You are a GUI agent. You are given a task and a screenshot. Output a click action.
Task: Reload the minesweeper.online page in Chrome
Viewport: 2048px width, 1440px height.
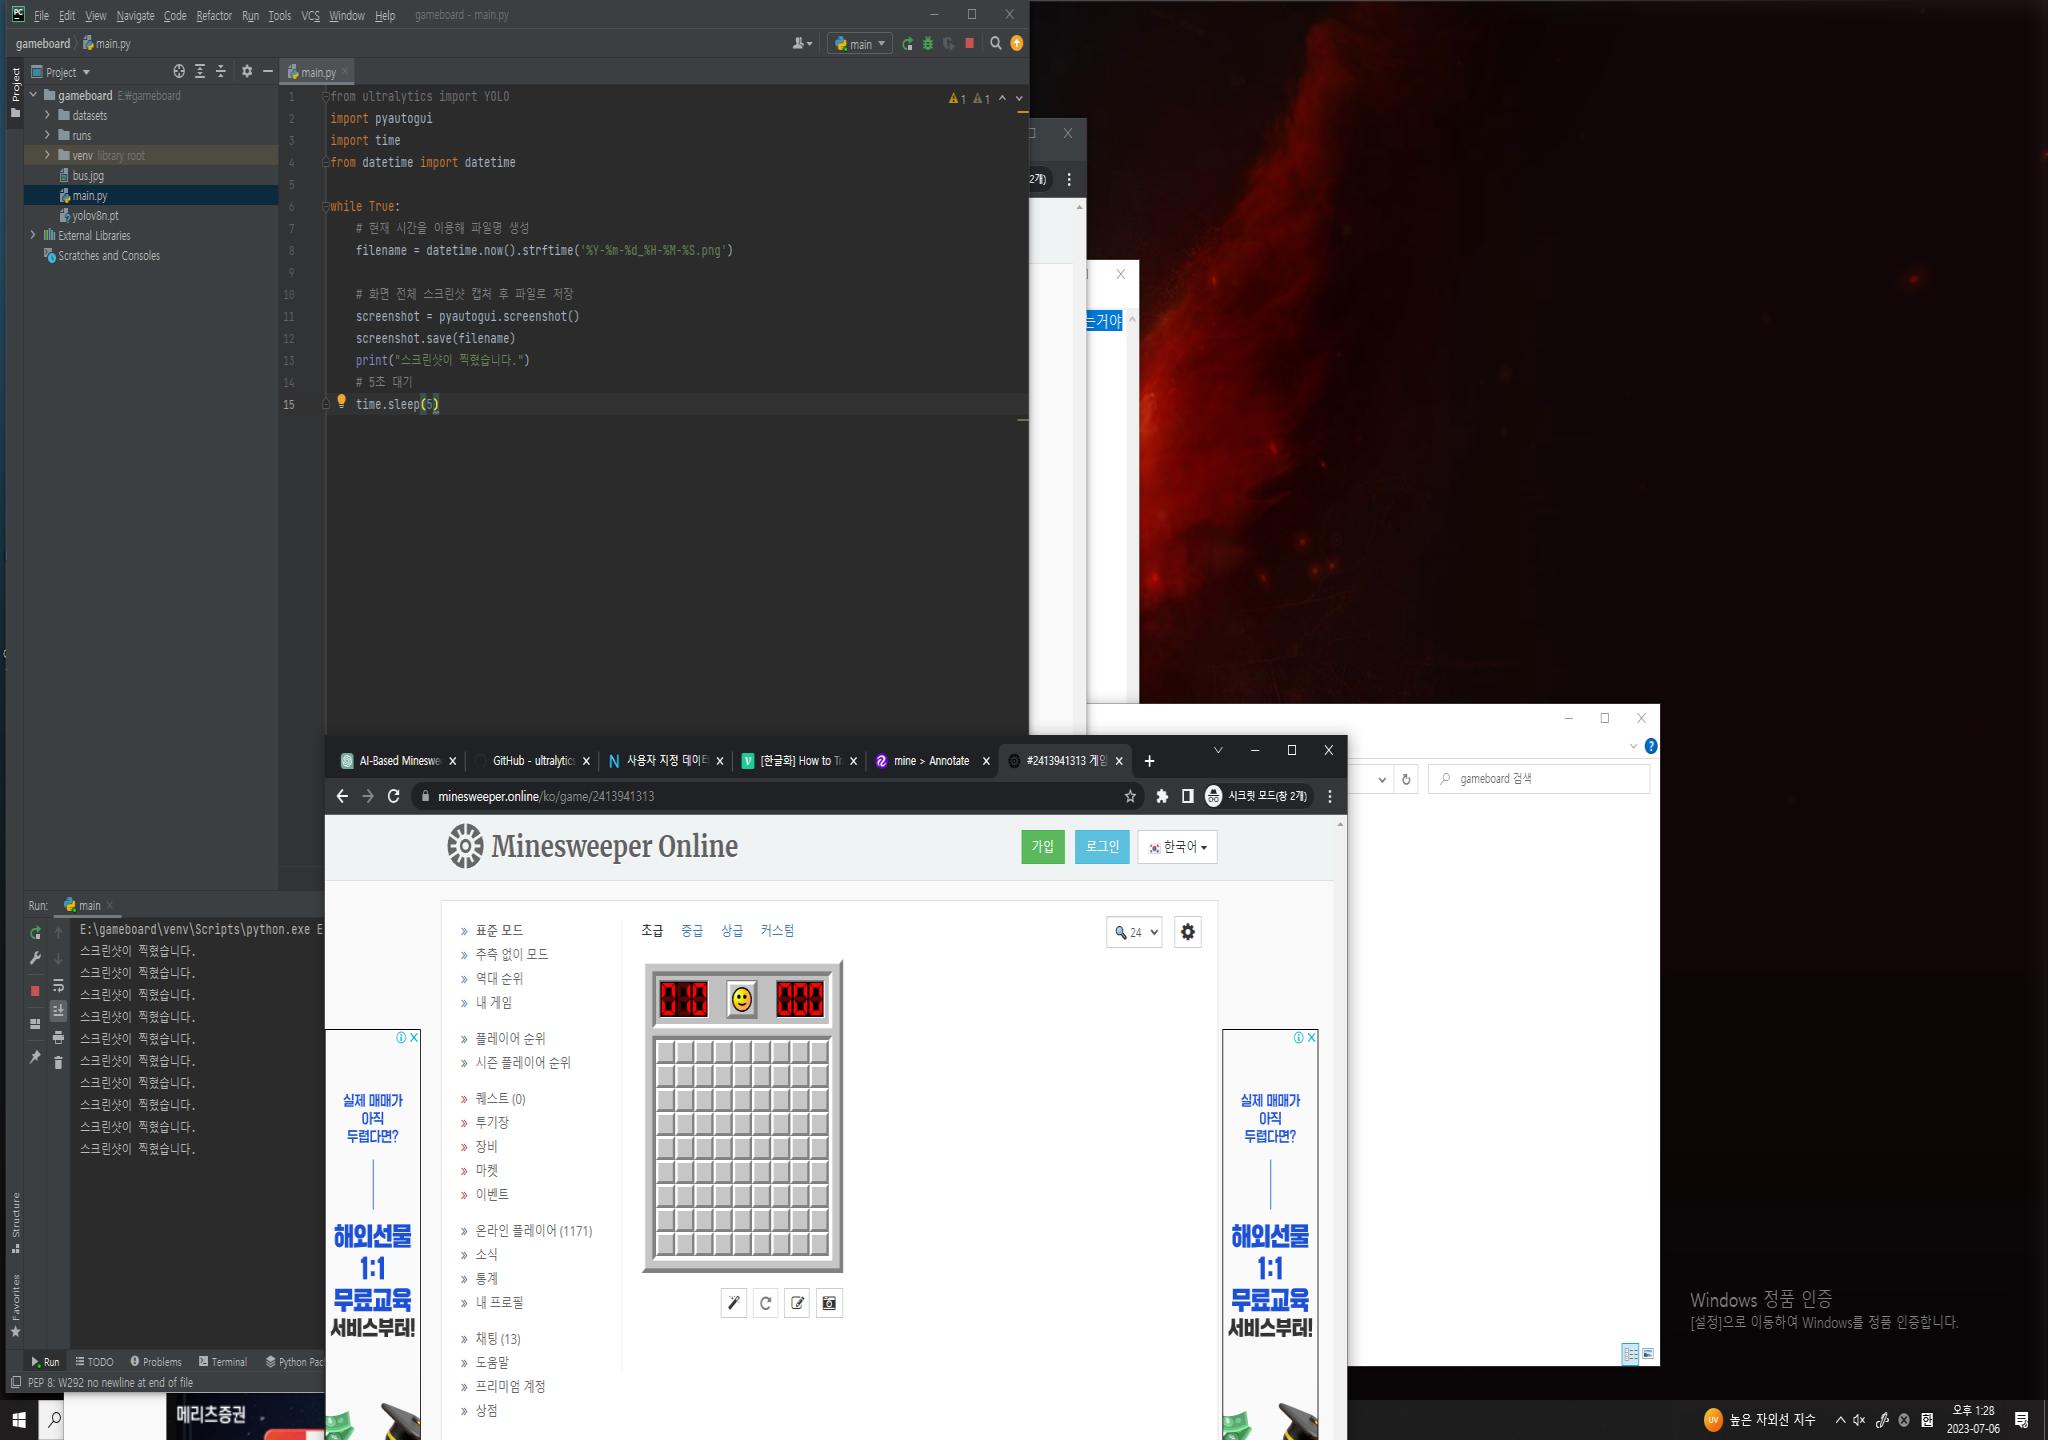click(x=394, y=796)
